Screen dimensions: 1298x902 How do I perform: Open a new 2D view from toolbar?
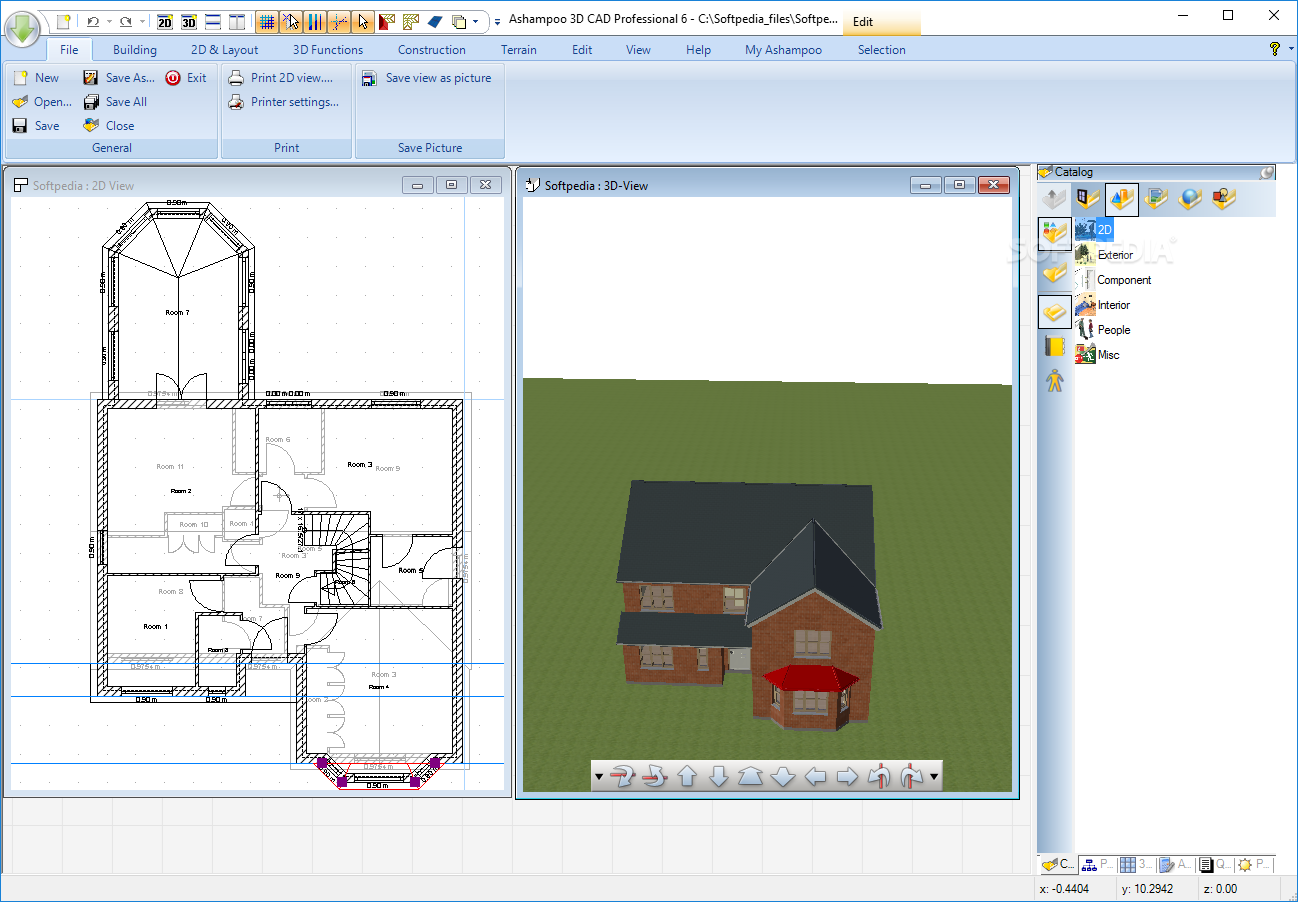[165, 21]
